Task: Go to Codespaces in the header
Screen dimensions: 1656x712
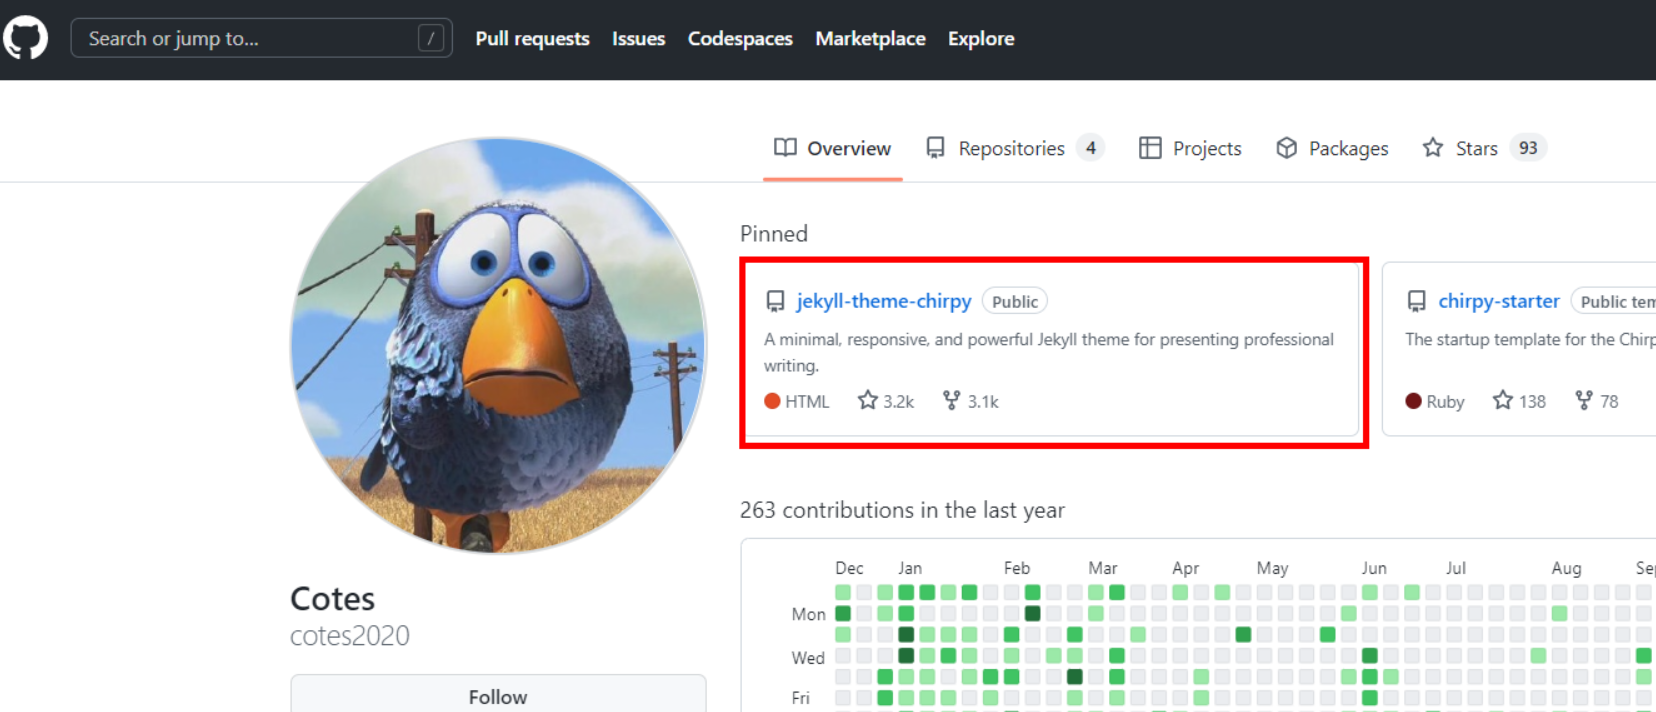Action: tap(740, 38)
